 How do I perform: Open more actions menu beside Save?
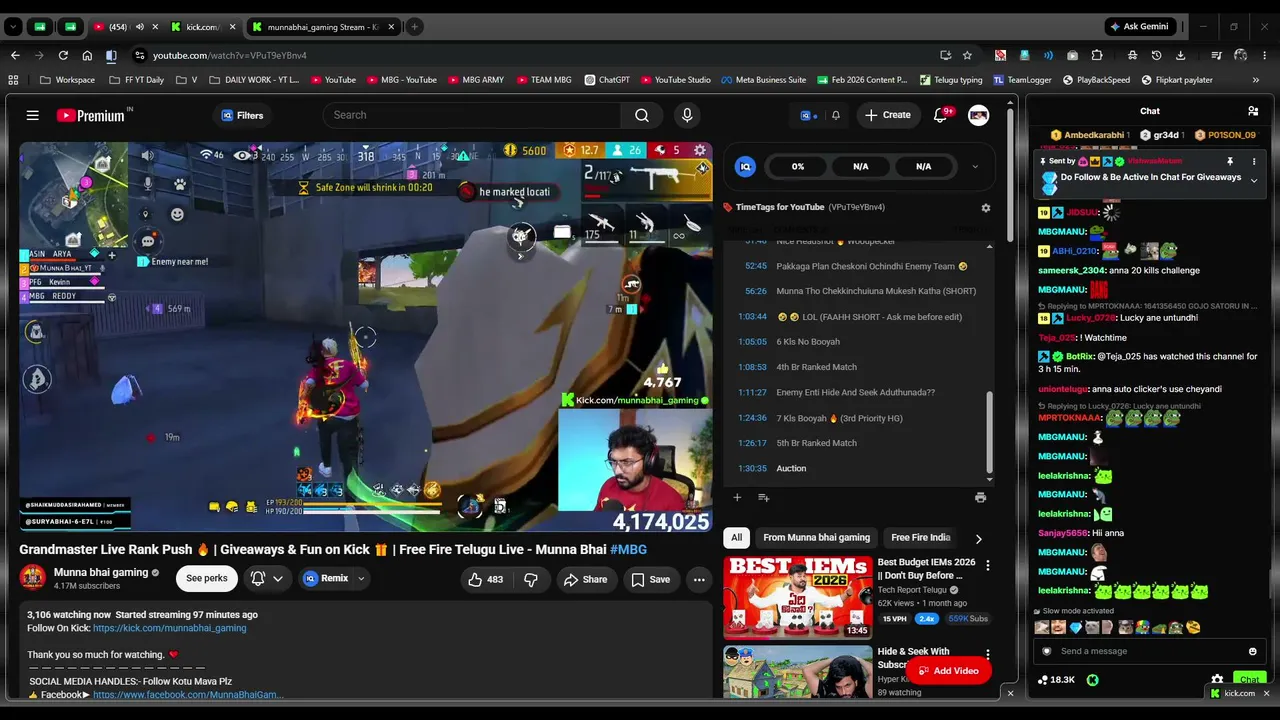point(699,579)
